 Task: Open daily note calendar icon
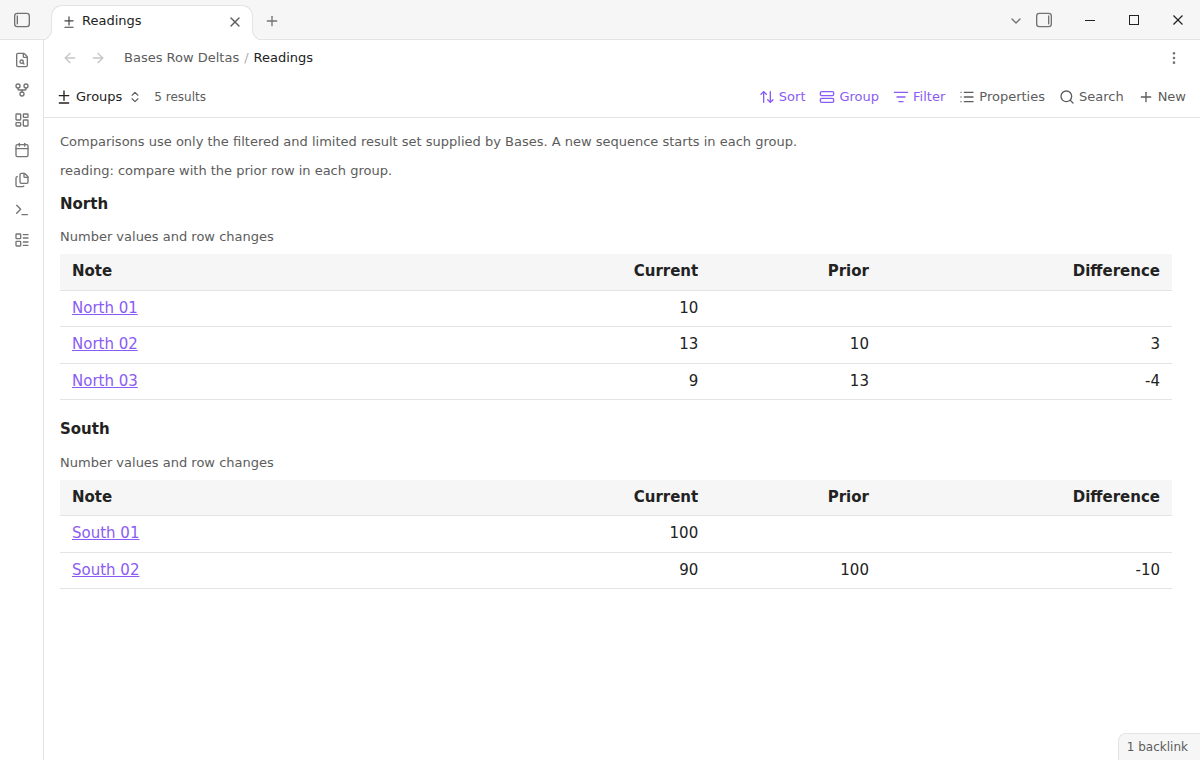point(22,150)
